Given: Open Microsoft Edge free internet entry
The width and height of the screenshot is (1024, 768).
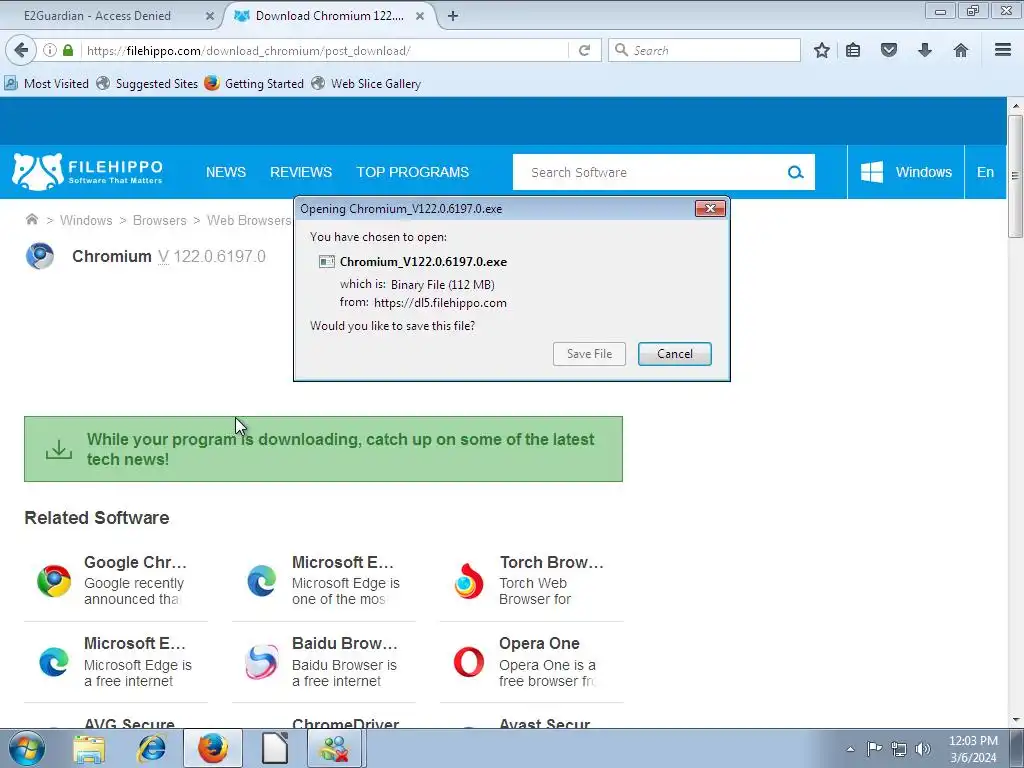Looking at the screenshot, I should 116,662.
